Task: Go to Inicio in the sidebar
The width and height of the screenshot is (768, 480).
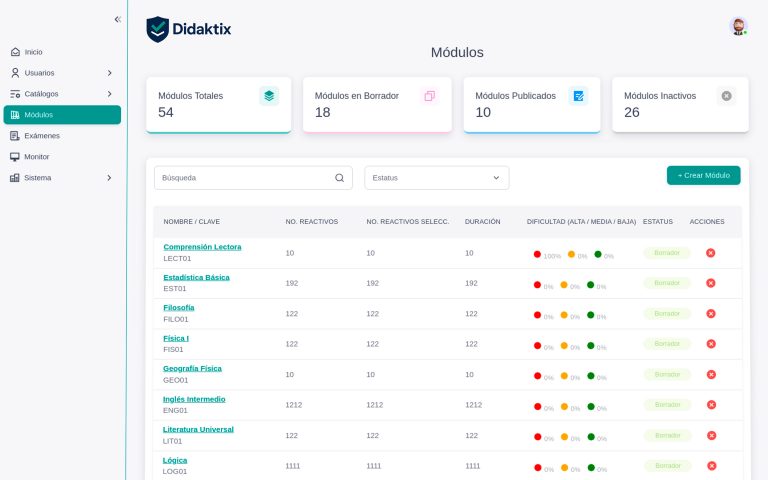Action: click(x=33, y=52)
